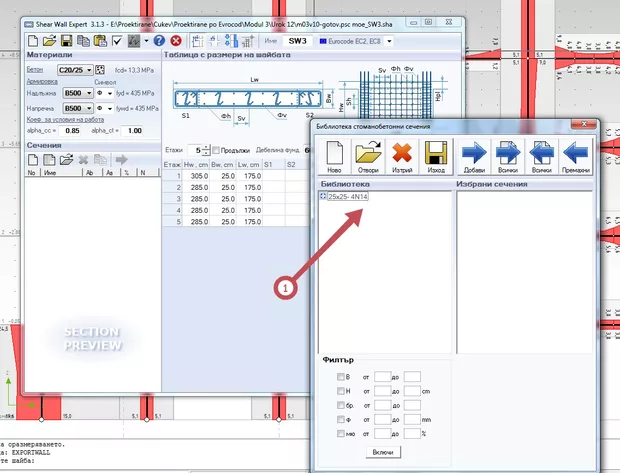
Task: Toggle the Продължи checkbox
Action: click(x=216, y=150)
